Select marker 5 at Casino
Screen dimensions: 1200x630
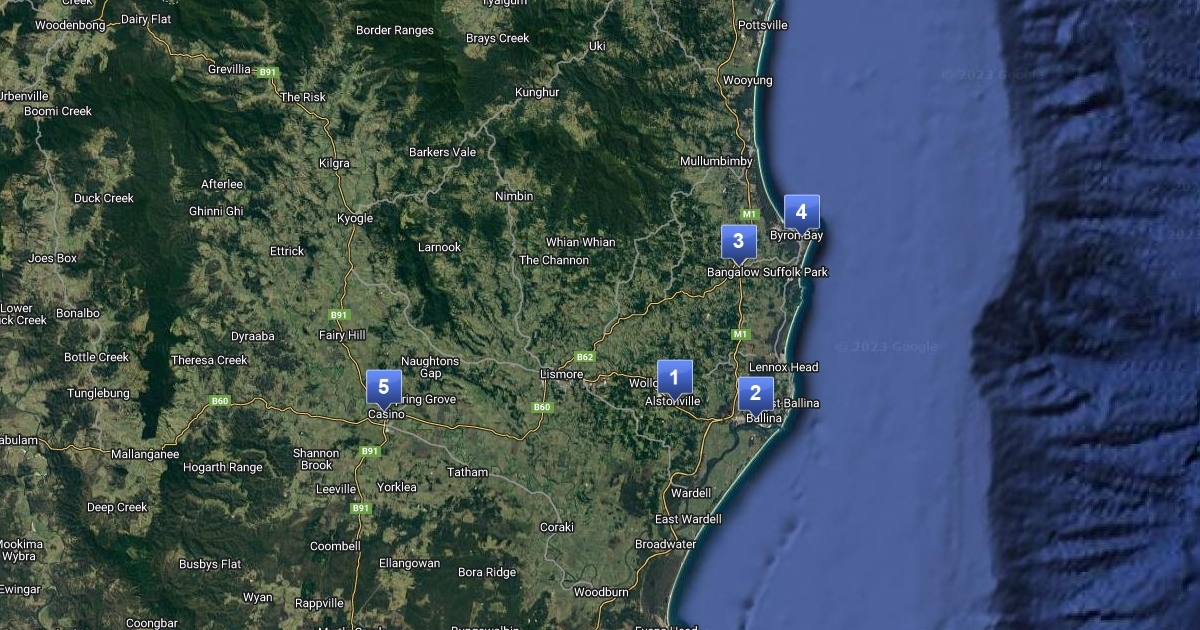tap(383, 387)
